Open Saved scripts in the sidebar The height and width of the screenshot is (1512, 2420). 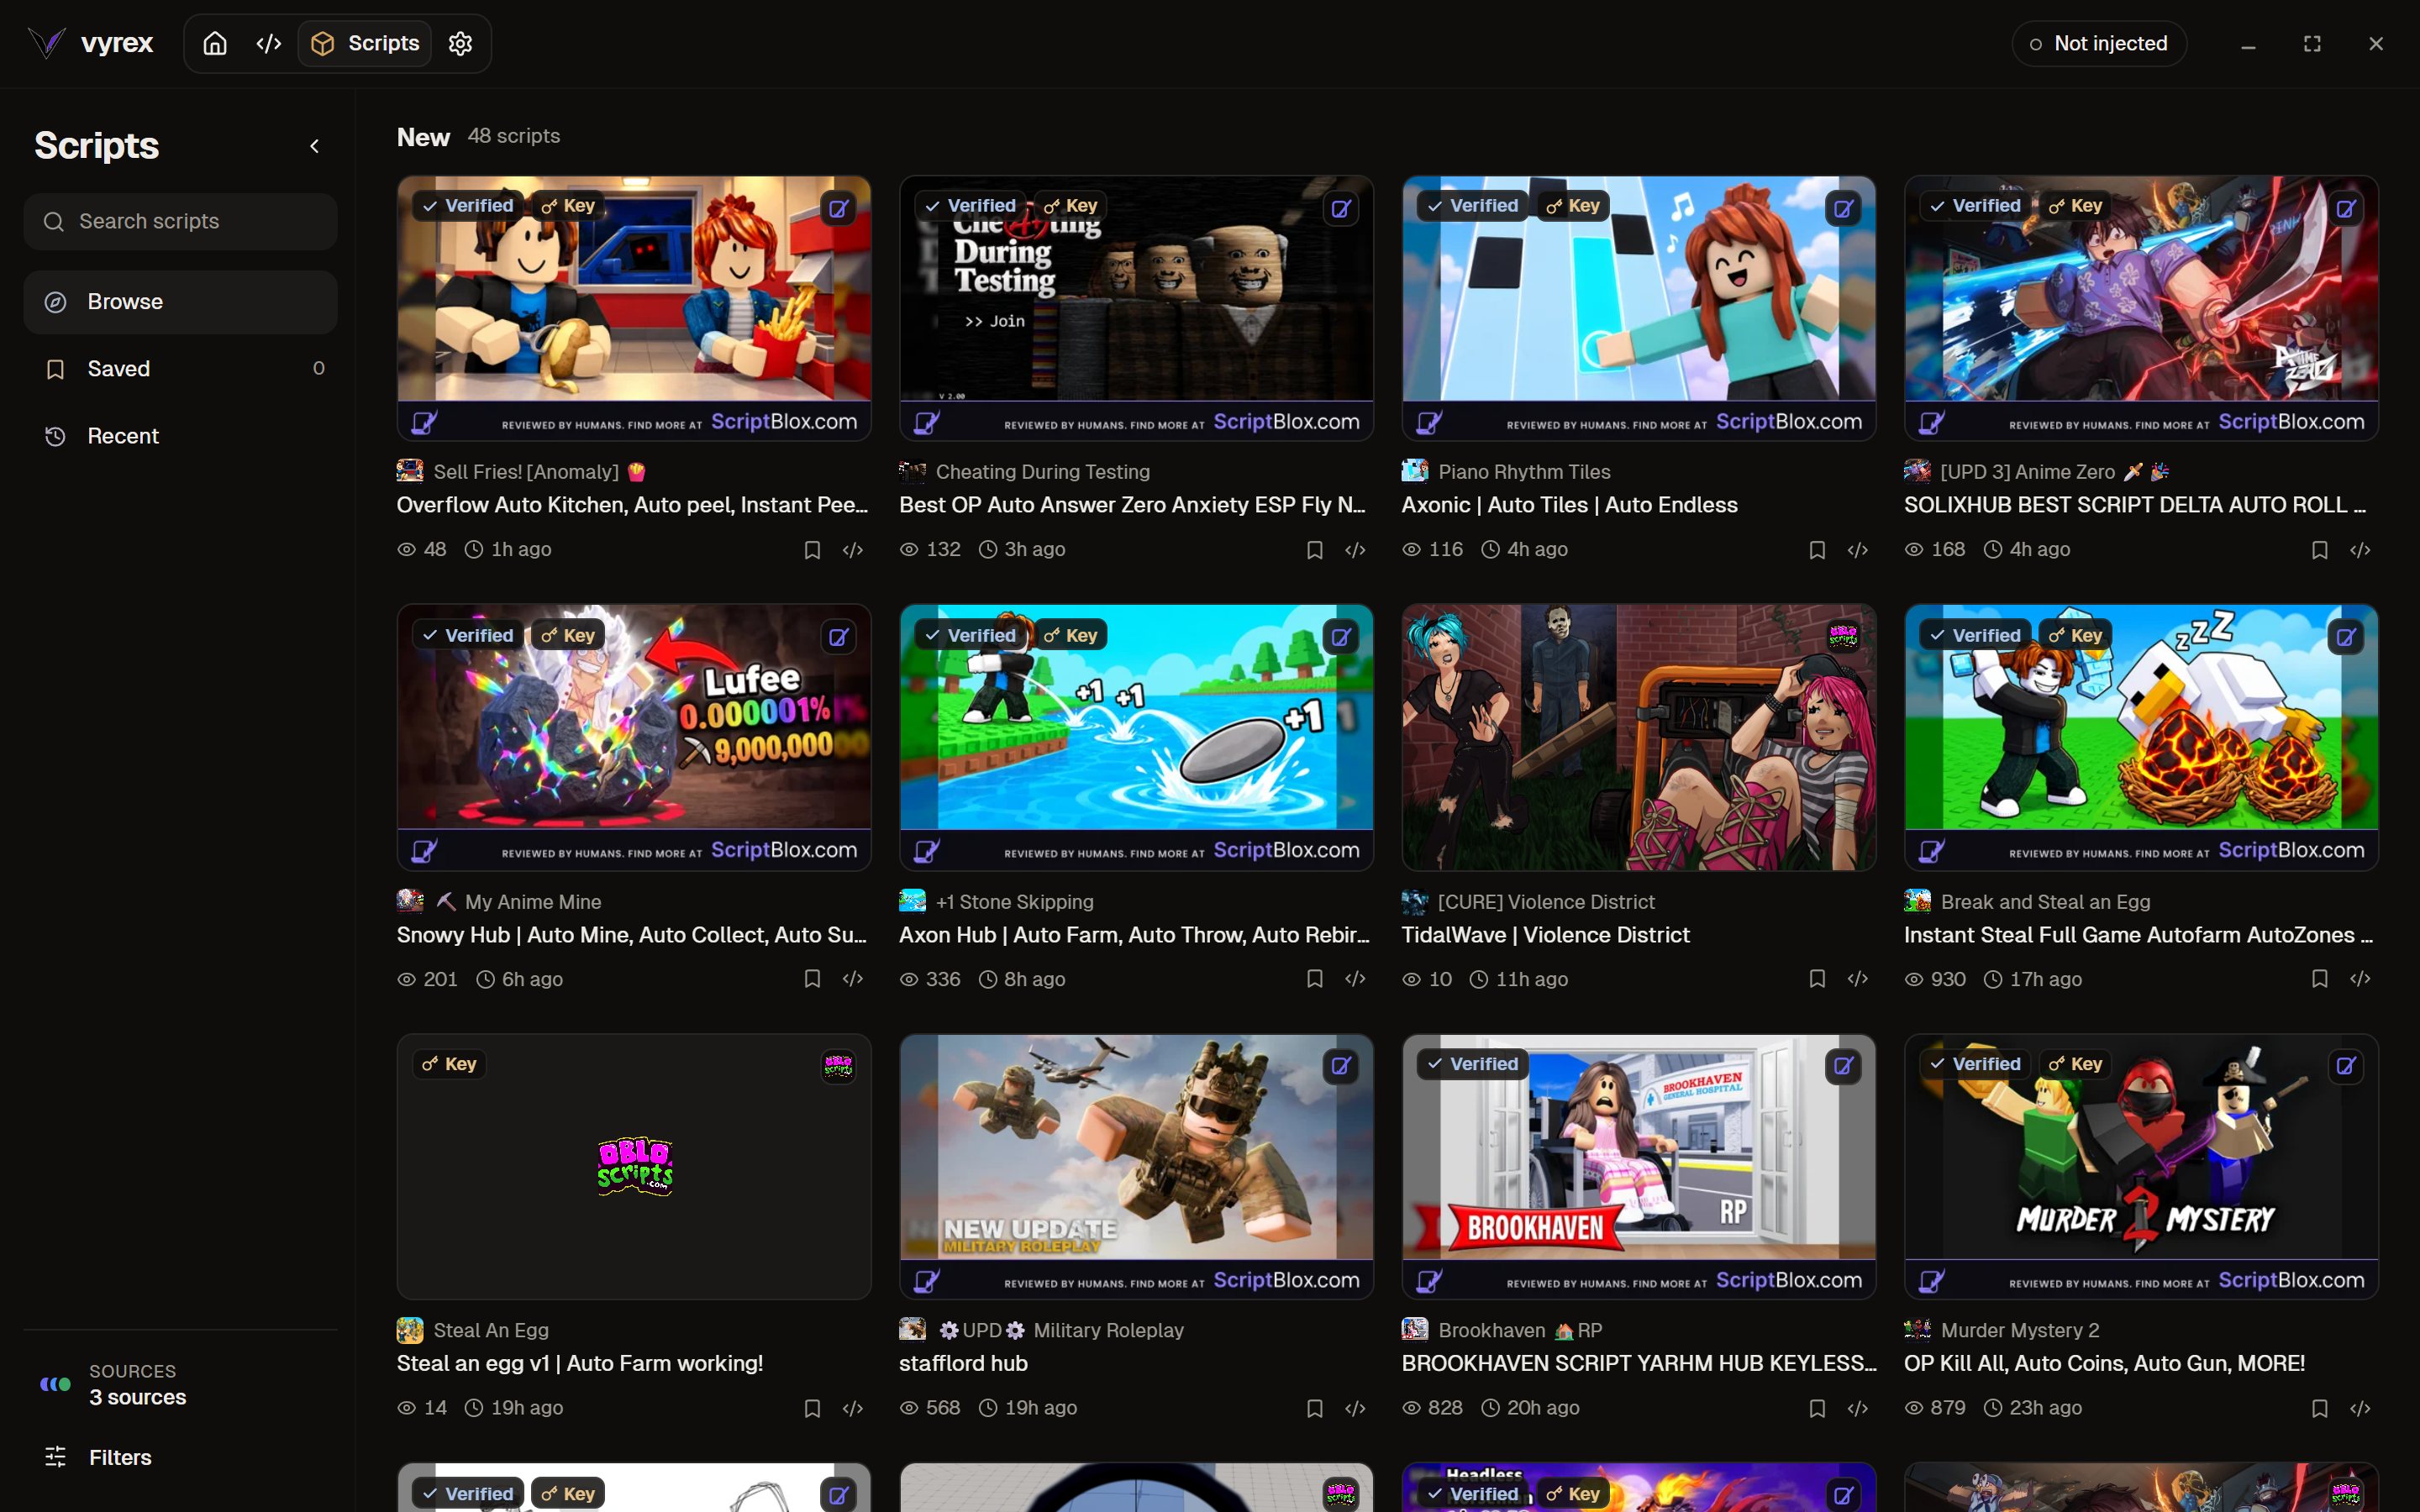pyautogui.click(x=180, y=369)
